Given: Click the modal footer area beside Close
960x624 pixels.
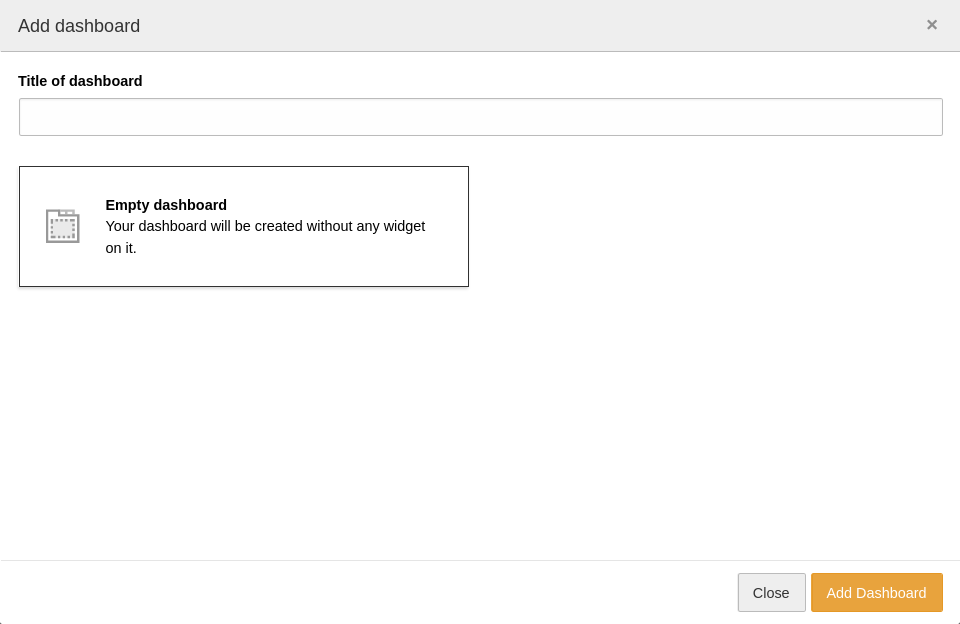Looking at the screenshot, I should pyautogui.click(x=400, y=592).
